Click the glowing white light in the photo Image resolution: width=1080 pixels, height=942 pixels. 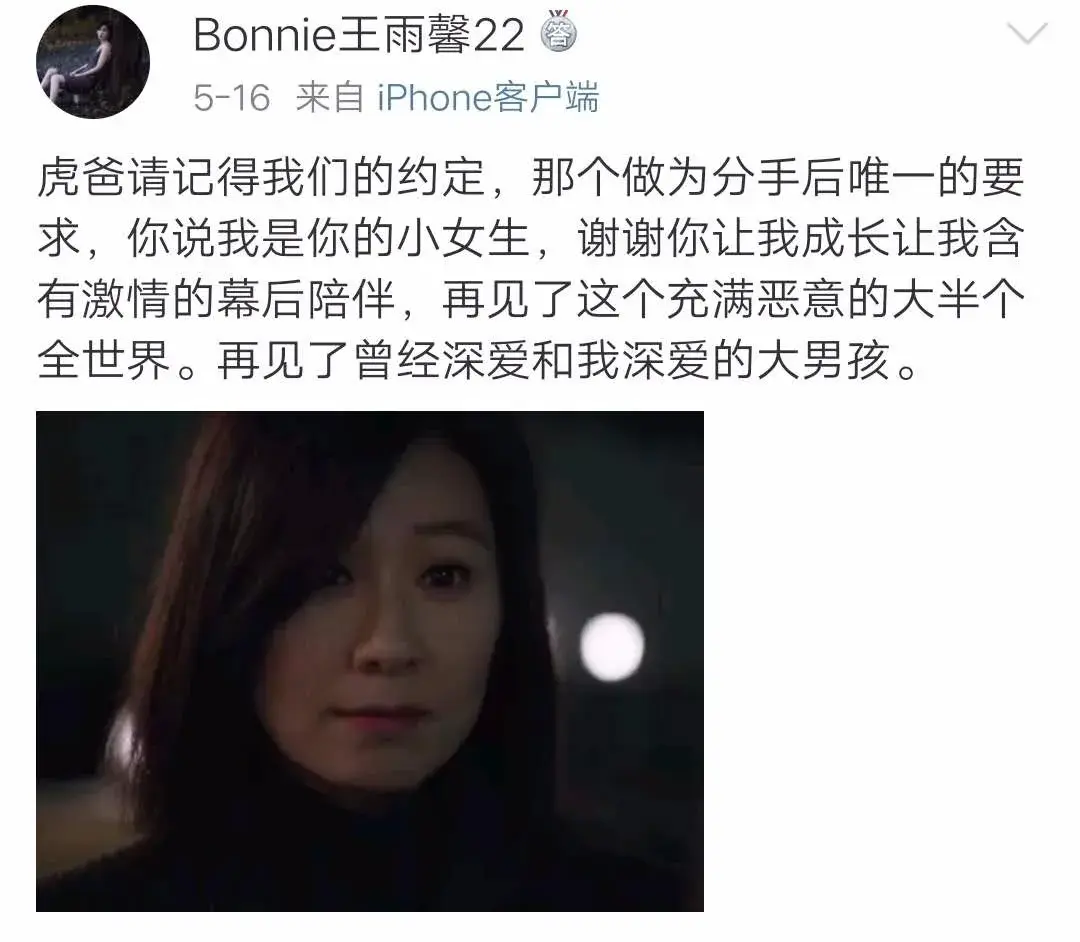pos(612,646)
